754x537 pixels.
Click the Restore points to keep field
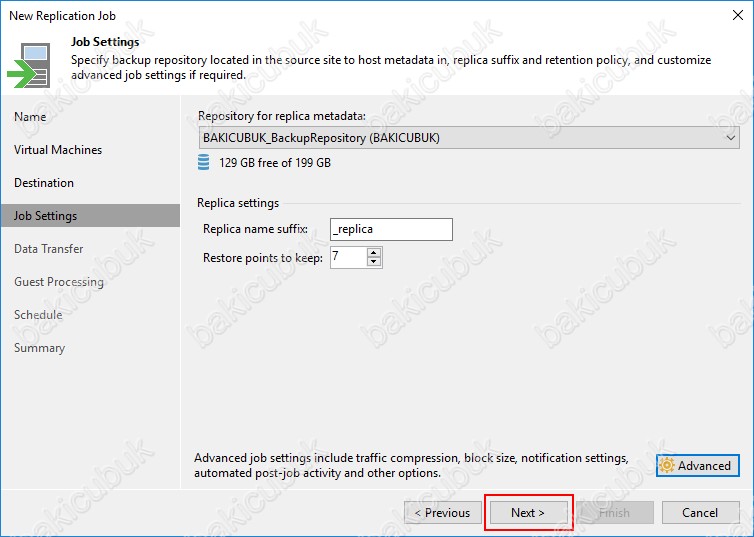click(x=349, y=257)
